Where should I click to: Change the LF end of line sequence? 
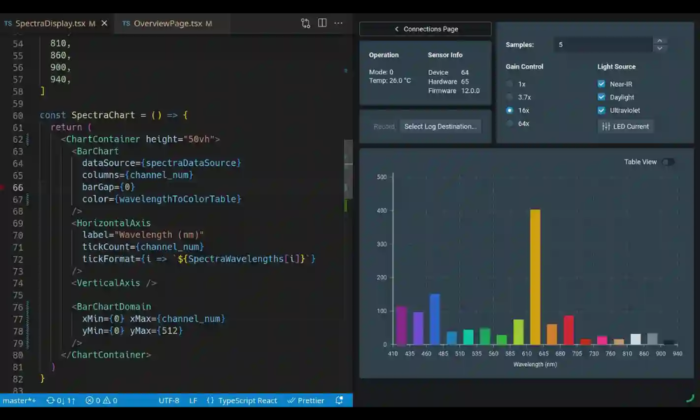pos(193,400)
